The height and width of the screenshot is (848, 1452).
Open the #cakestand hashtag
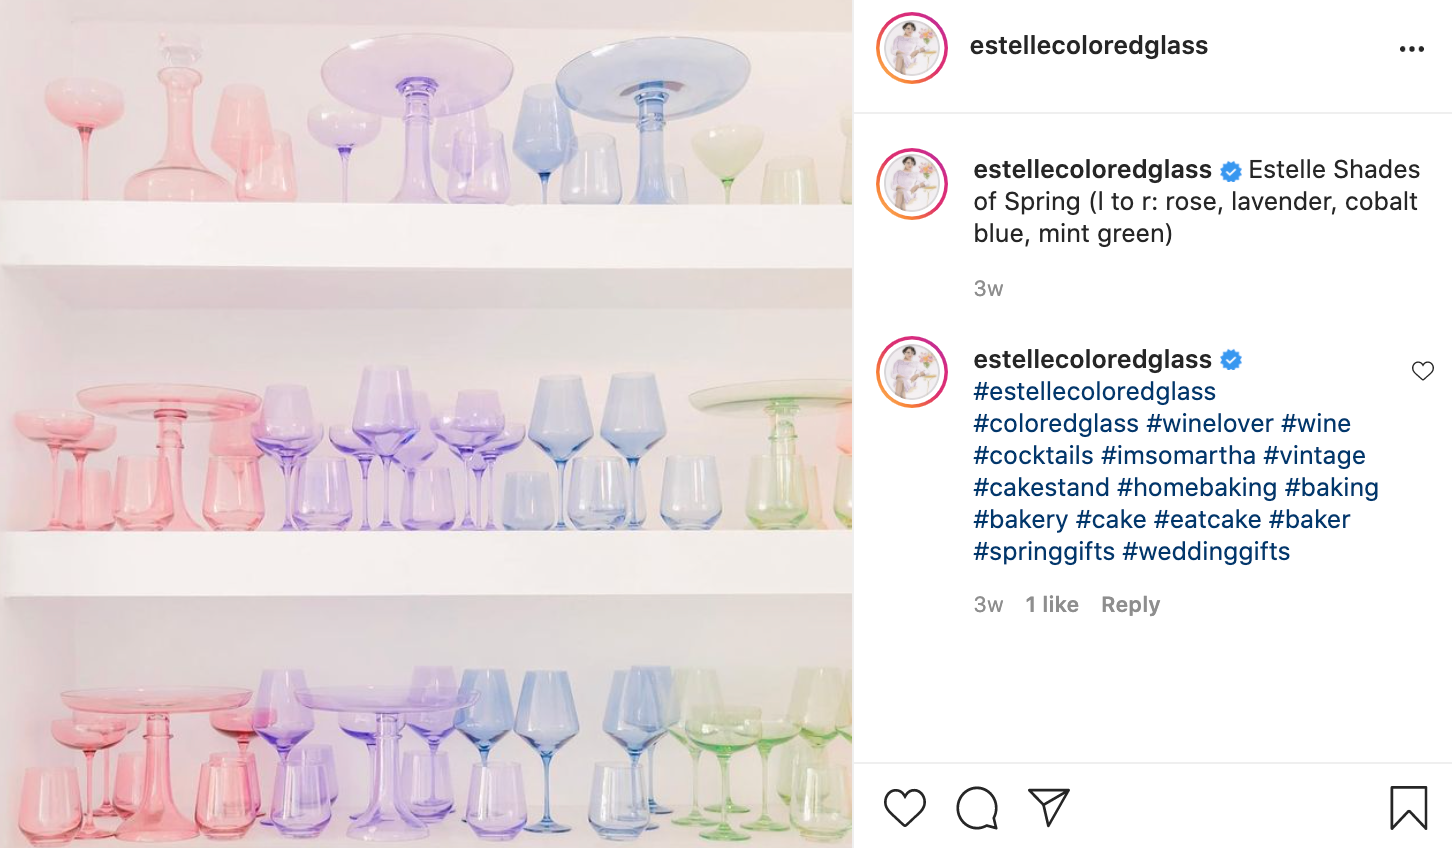1041,488
